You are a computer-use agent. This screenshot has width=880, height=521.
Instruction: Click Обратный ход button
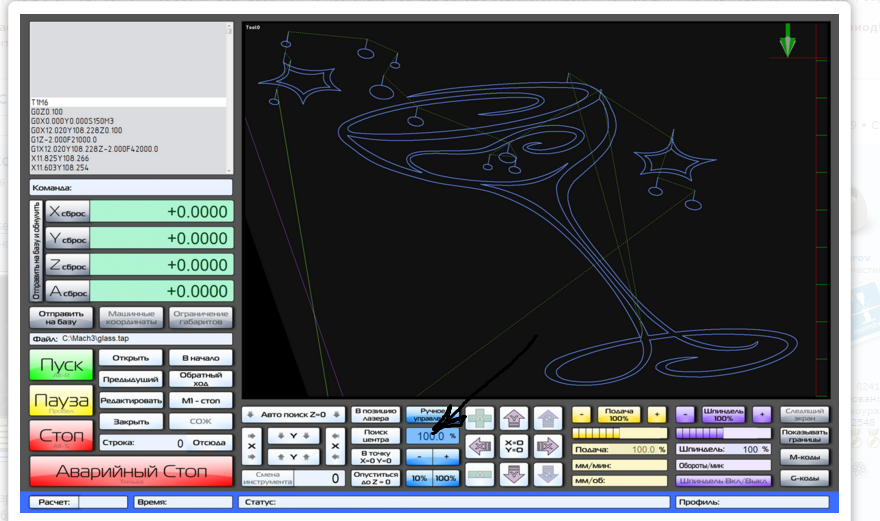[200, 379]
